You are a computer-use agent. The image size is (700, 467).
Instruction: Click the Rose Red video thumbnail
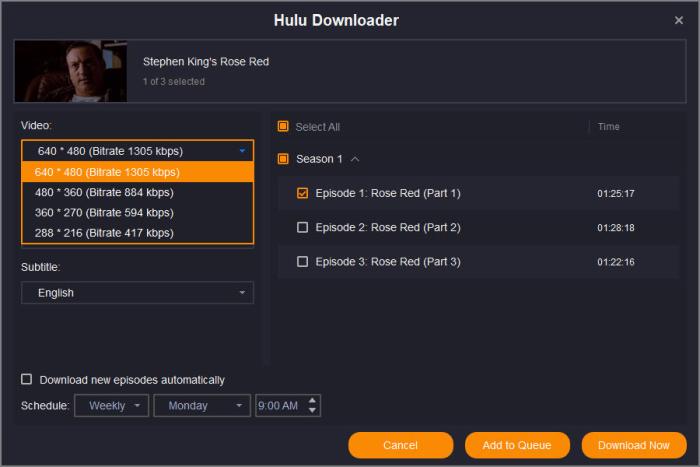point(71,71)
